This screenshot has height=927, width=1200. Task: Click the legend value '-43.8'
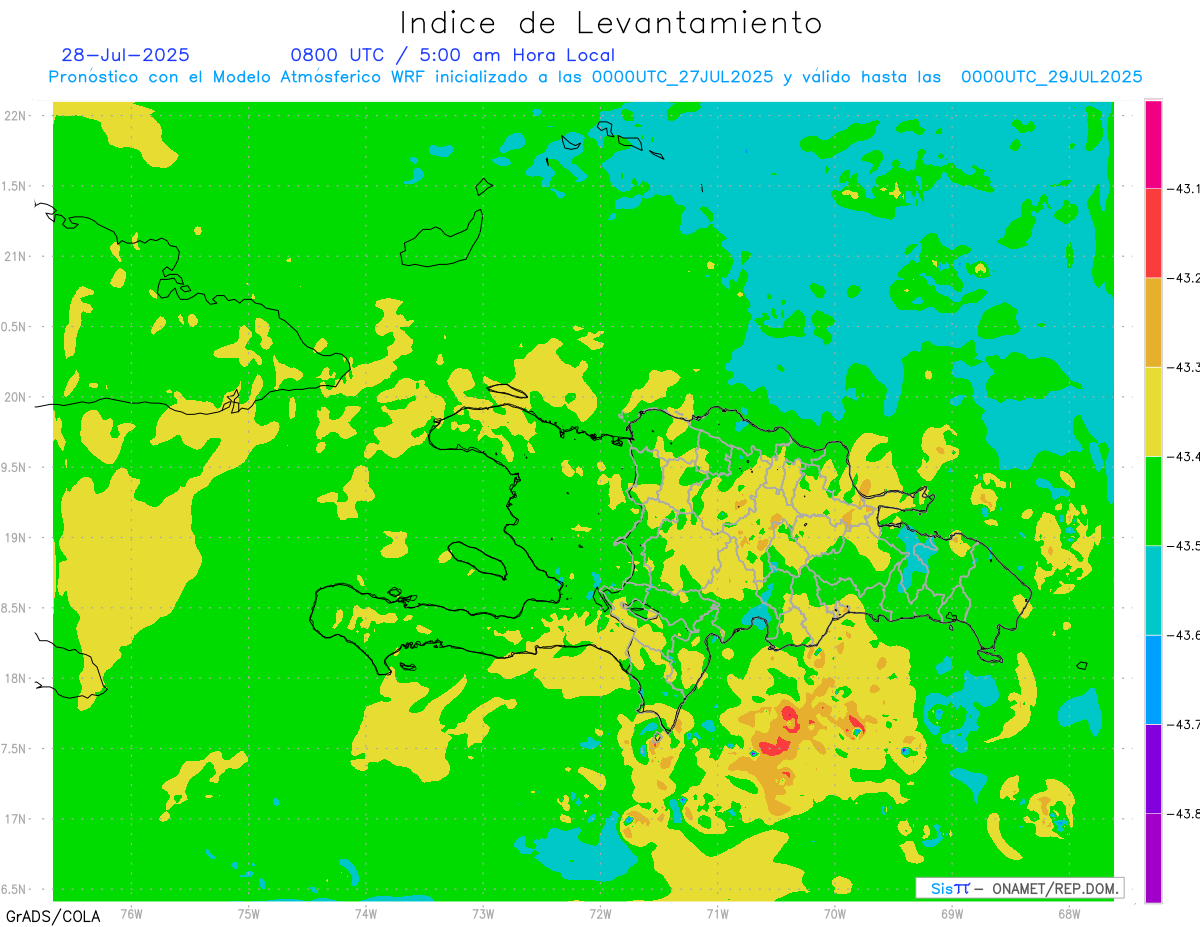pyautogui.click(x=1184, y=812)
